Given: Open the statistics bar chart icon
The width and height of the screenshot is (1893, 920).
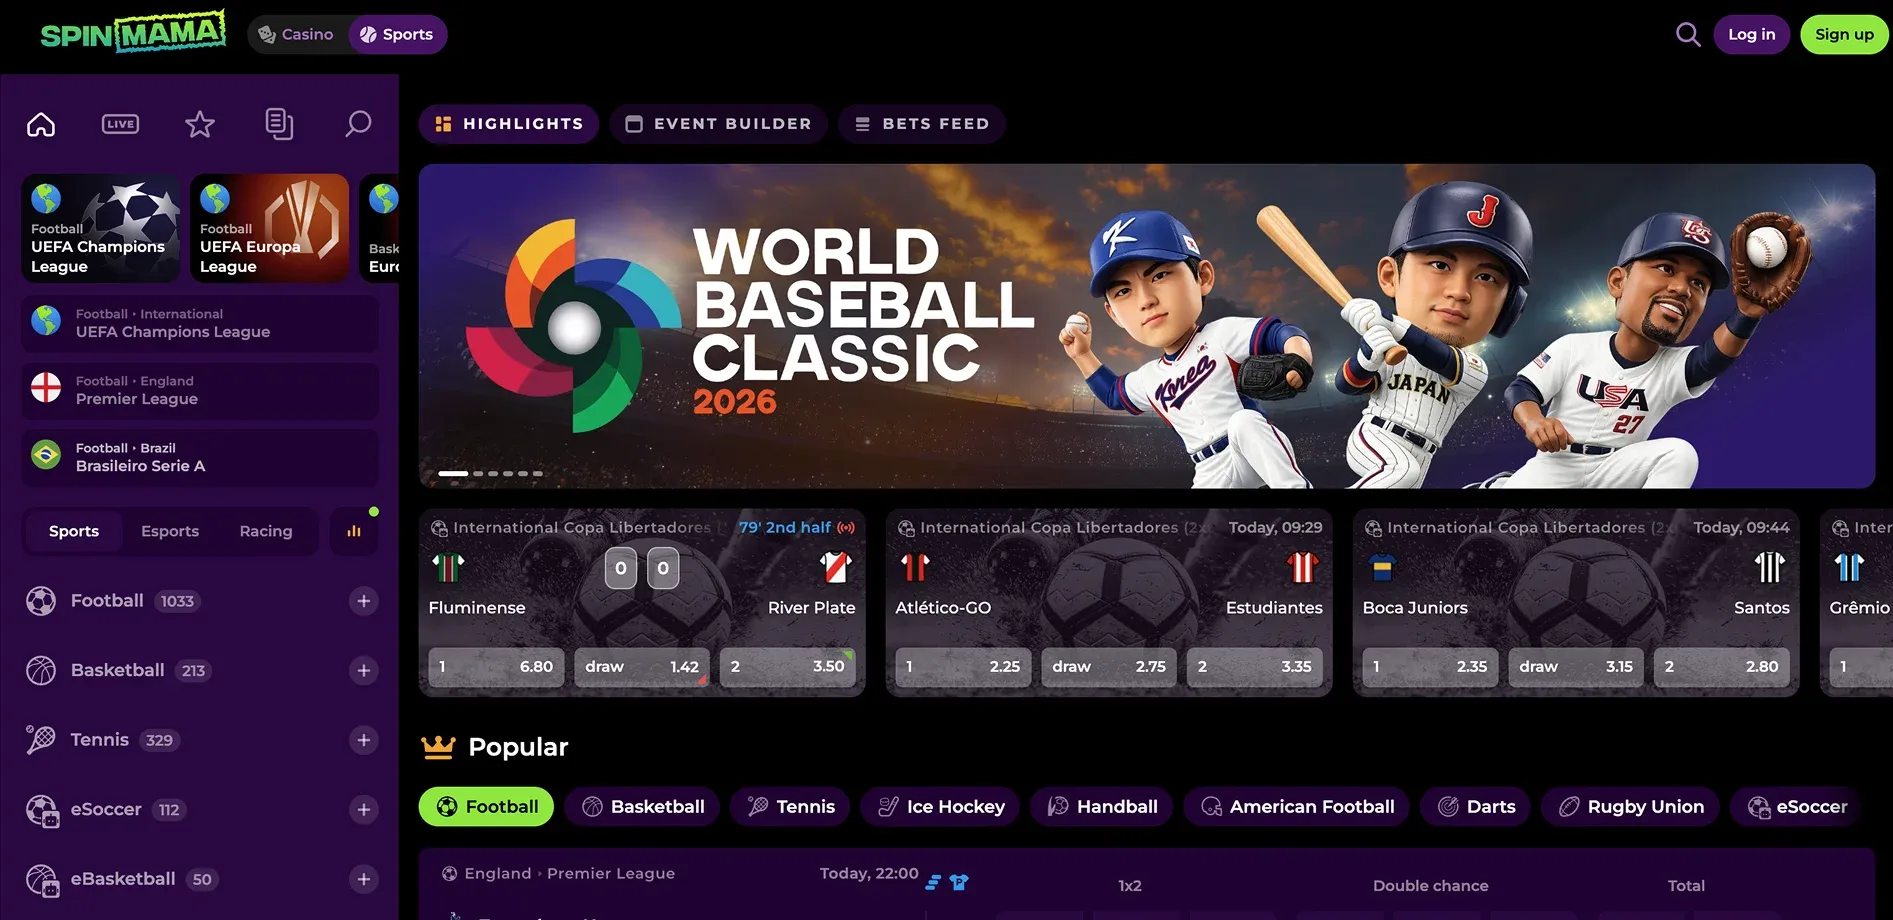Looking at the screenshot, I should point(354,532).
